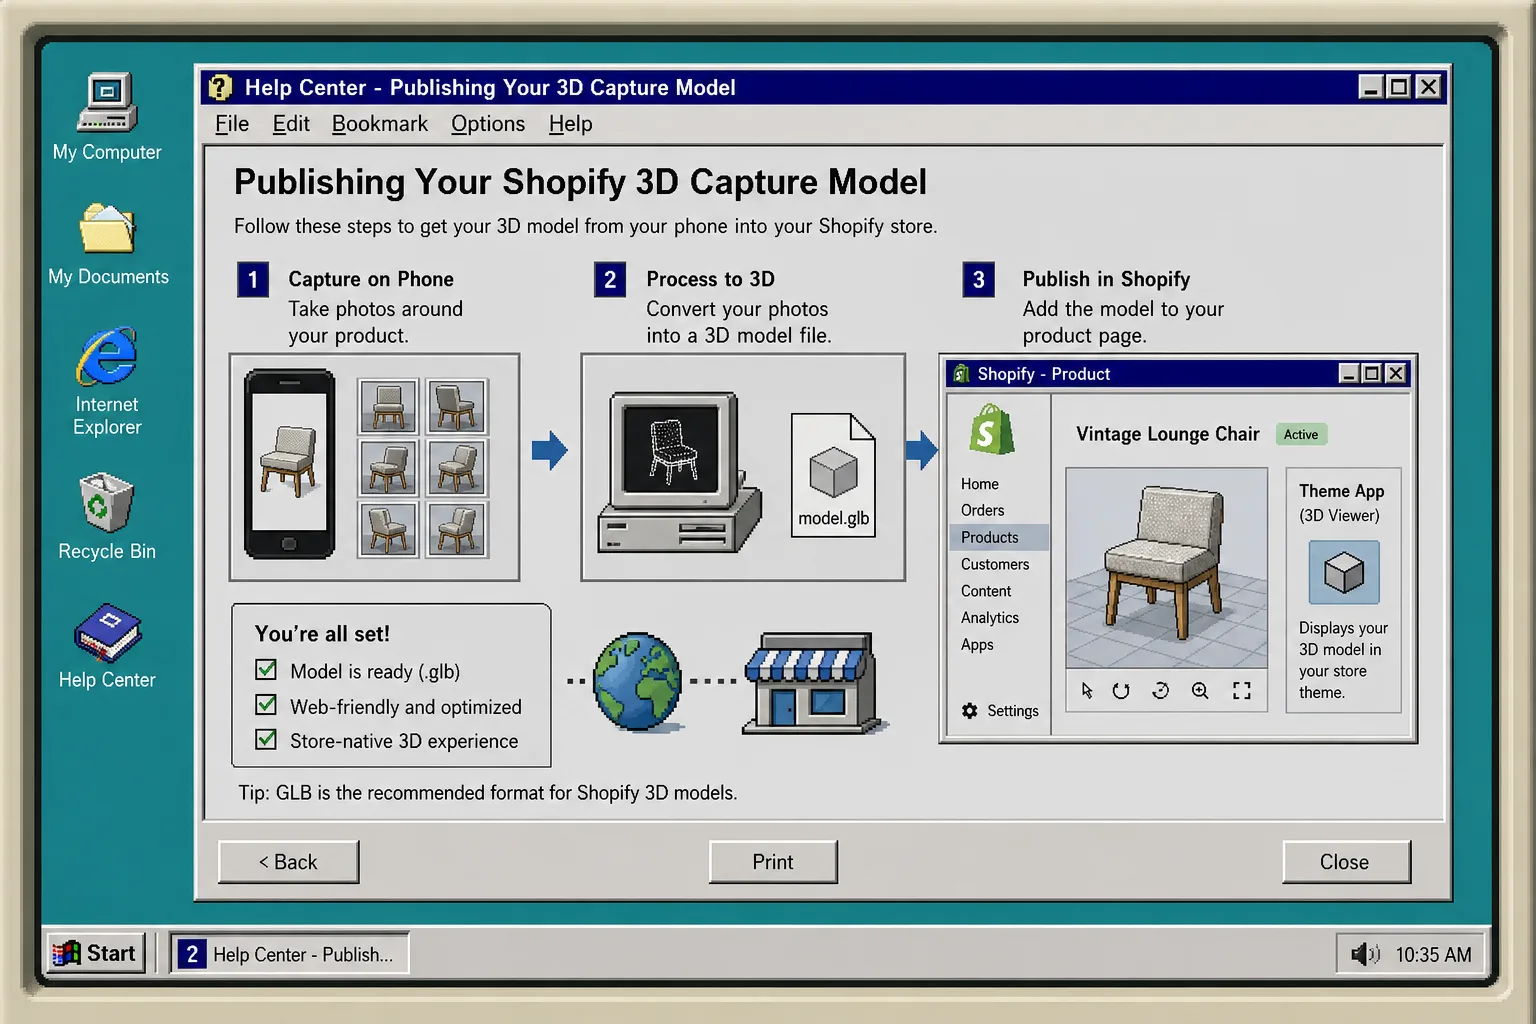Click the Theme App cube icon

coord(1344,573)
